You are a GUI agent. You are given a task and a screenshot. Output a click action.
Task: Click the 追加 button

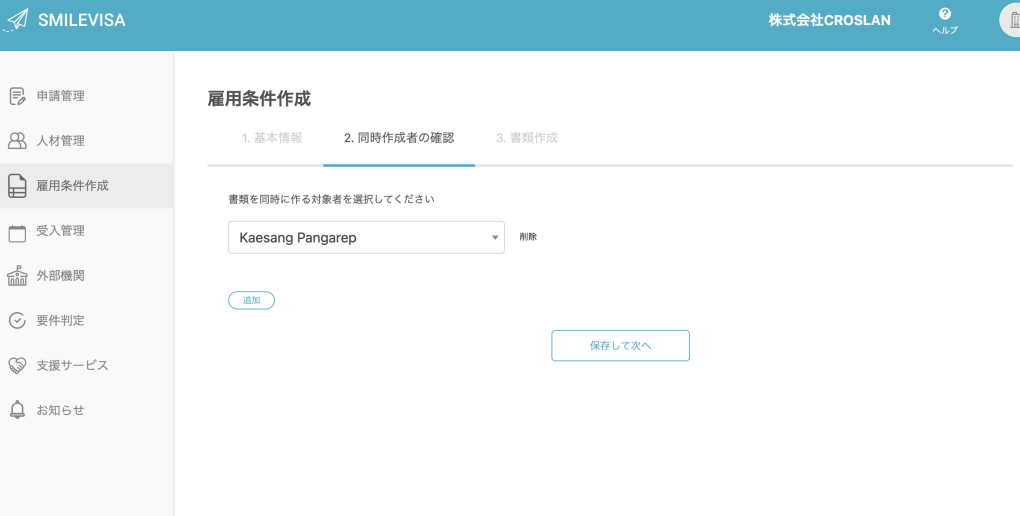click(x=251, y=300)
